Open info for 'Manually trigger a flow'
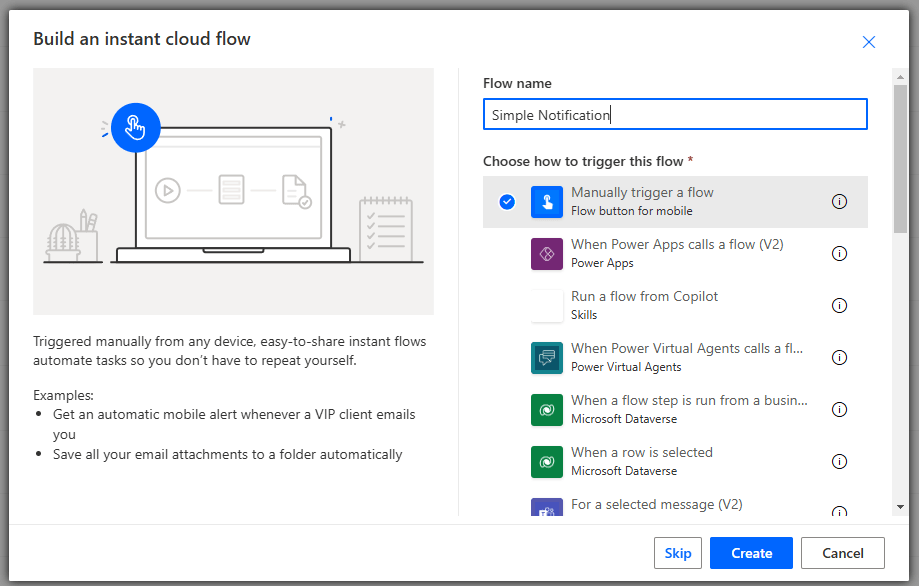This screenshot has height=586, width=919. pos(839,202)
